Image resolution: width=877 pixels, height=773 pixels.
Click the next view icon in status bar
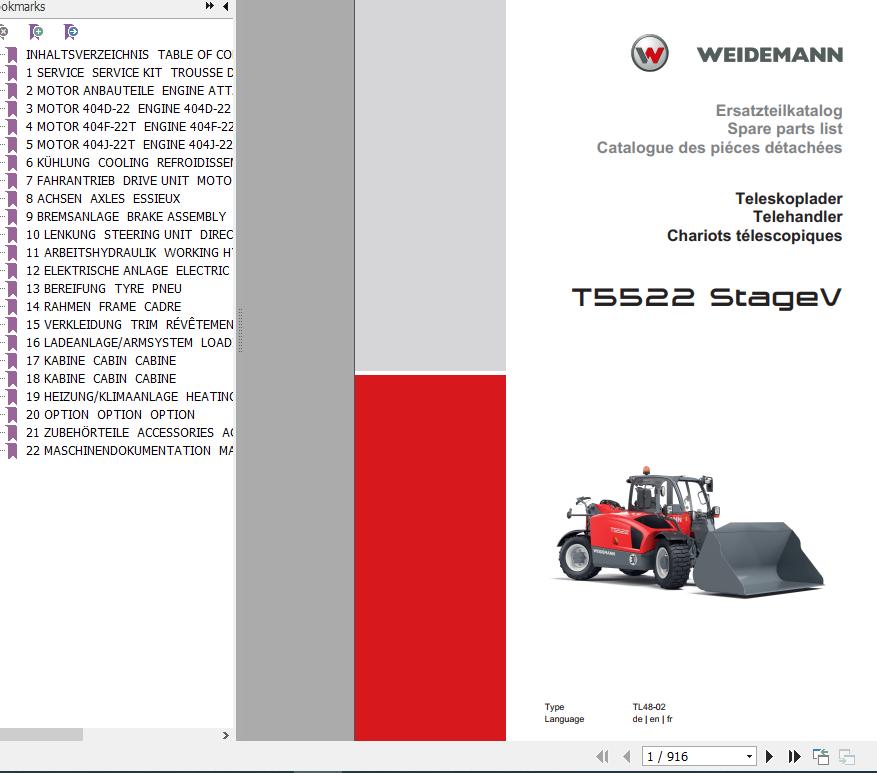coord(848,756)
